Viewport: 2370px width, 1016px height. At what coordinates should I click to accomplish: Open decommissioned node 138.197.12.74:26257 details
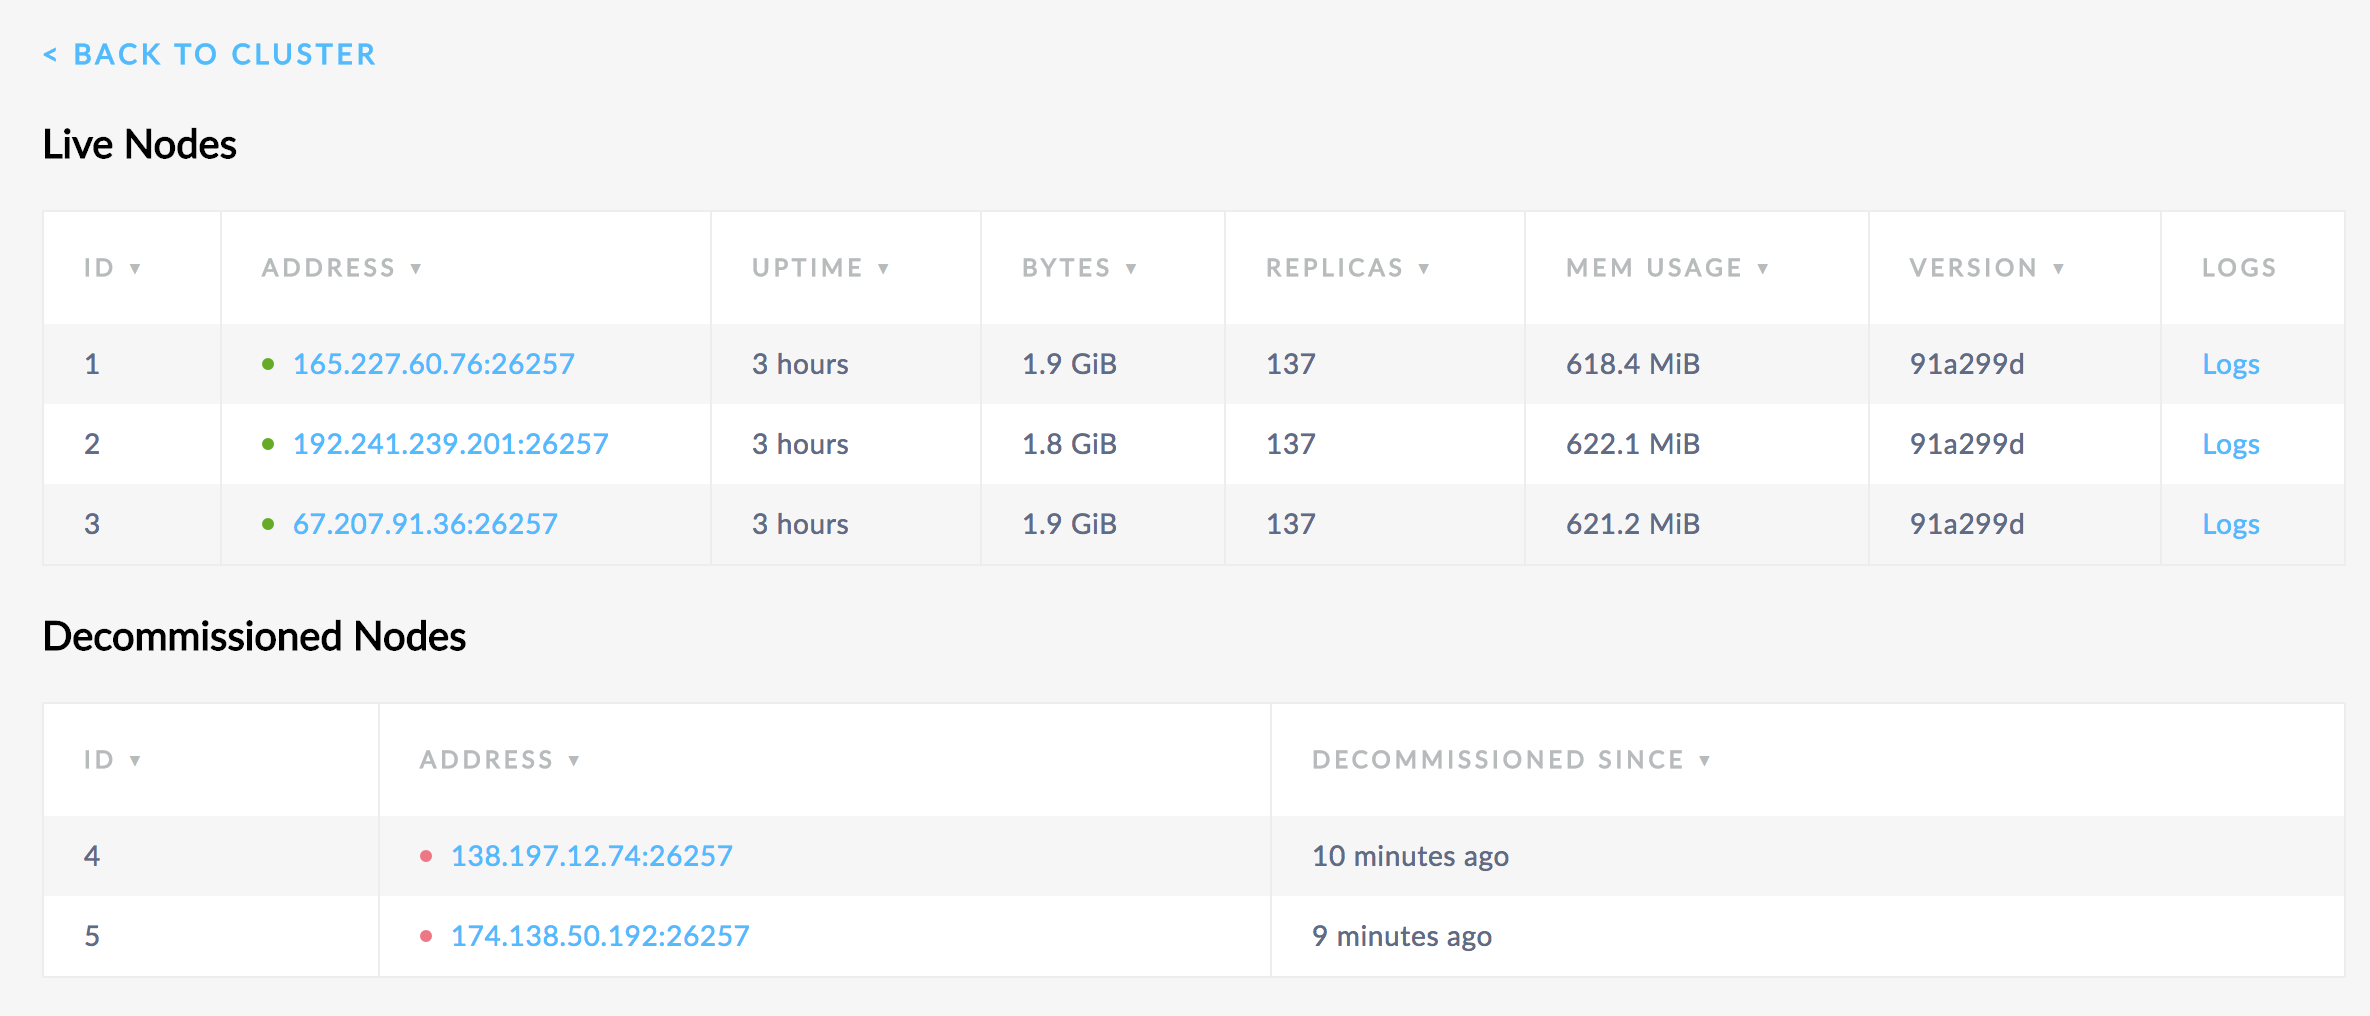pos(592,855)
